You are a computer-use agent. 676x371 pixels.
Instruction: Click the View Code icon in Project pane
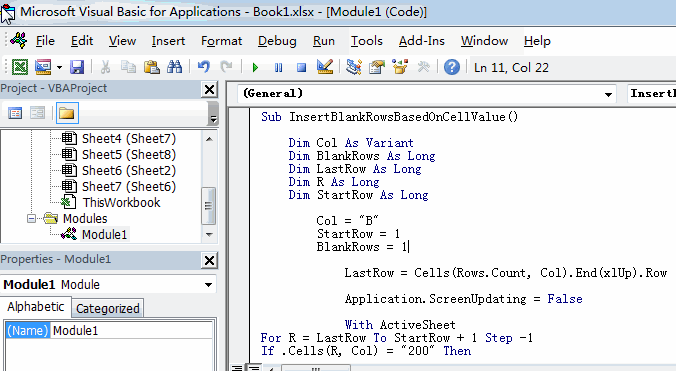click(15, 113)
